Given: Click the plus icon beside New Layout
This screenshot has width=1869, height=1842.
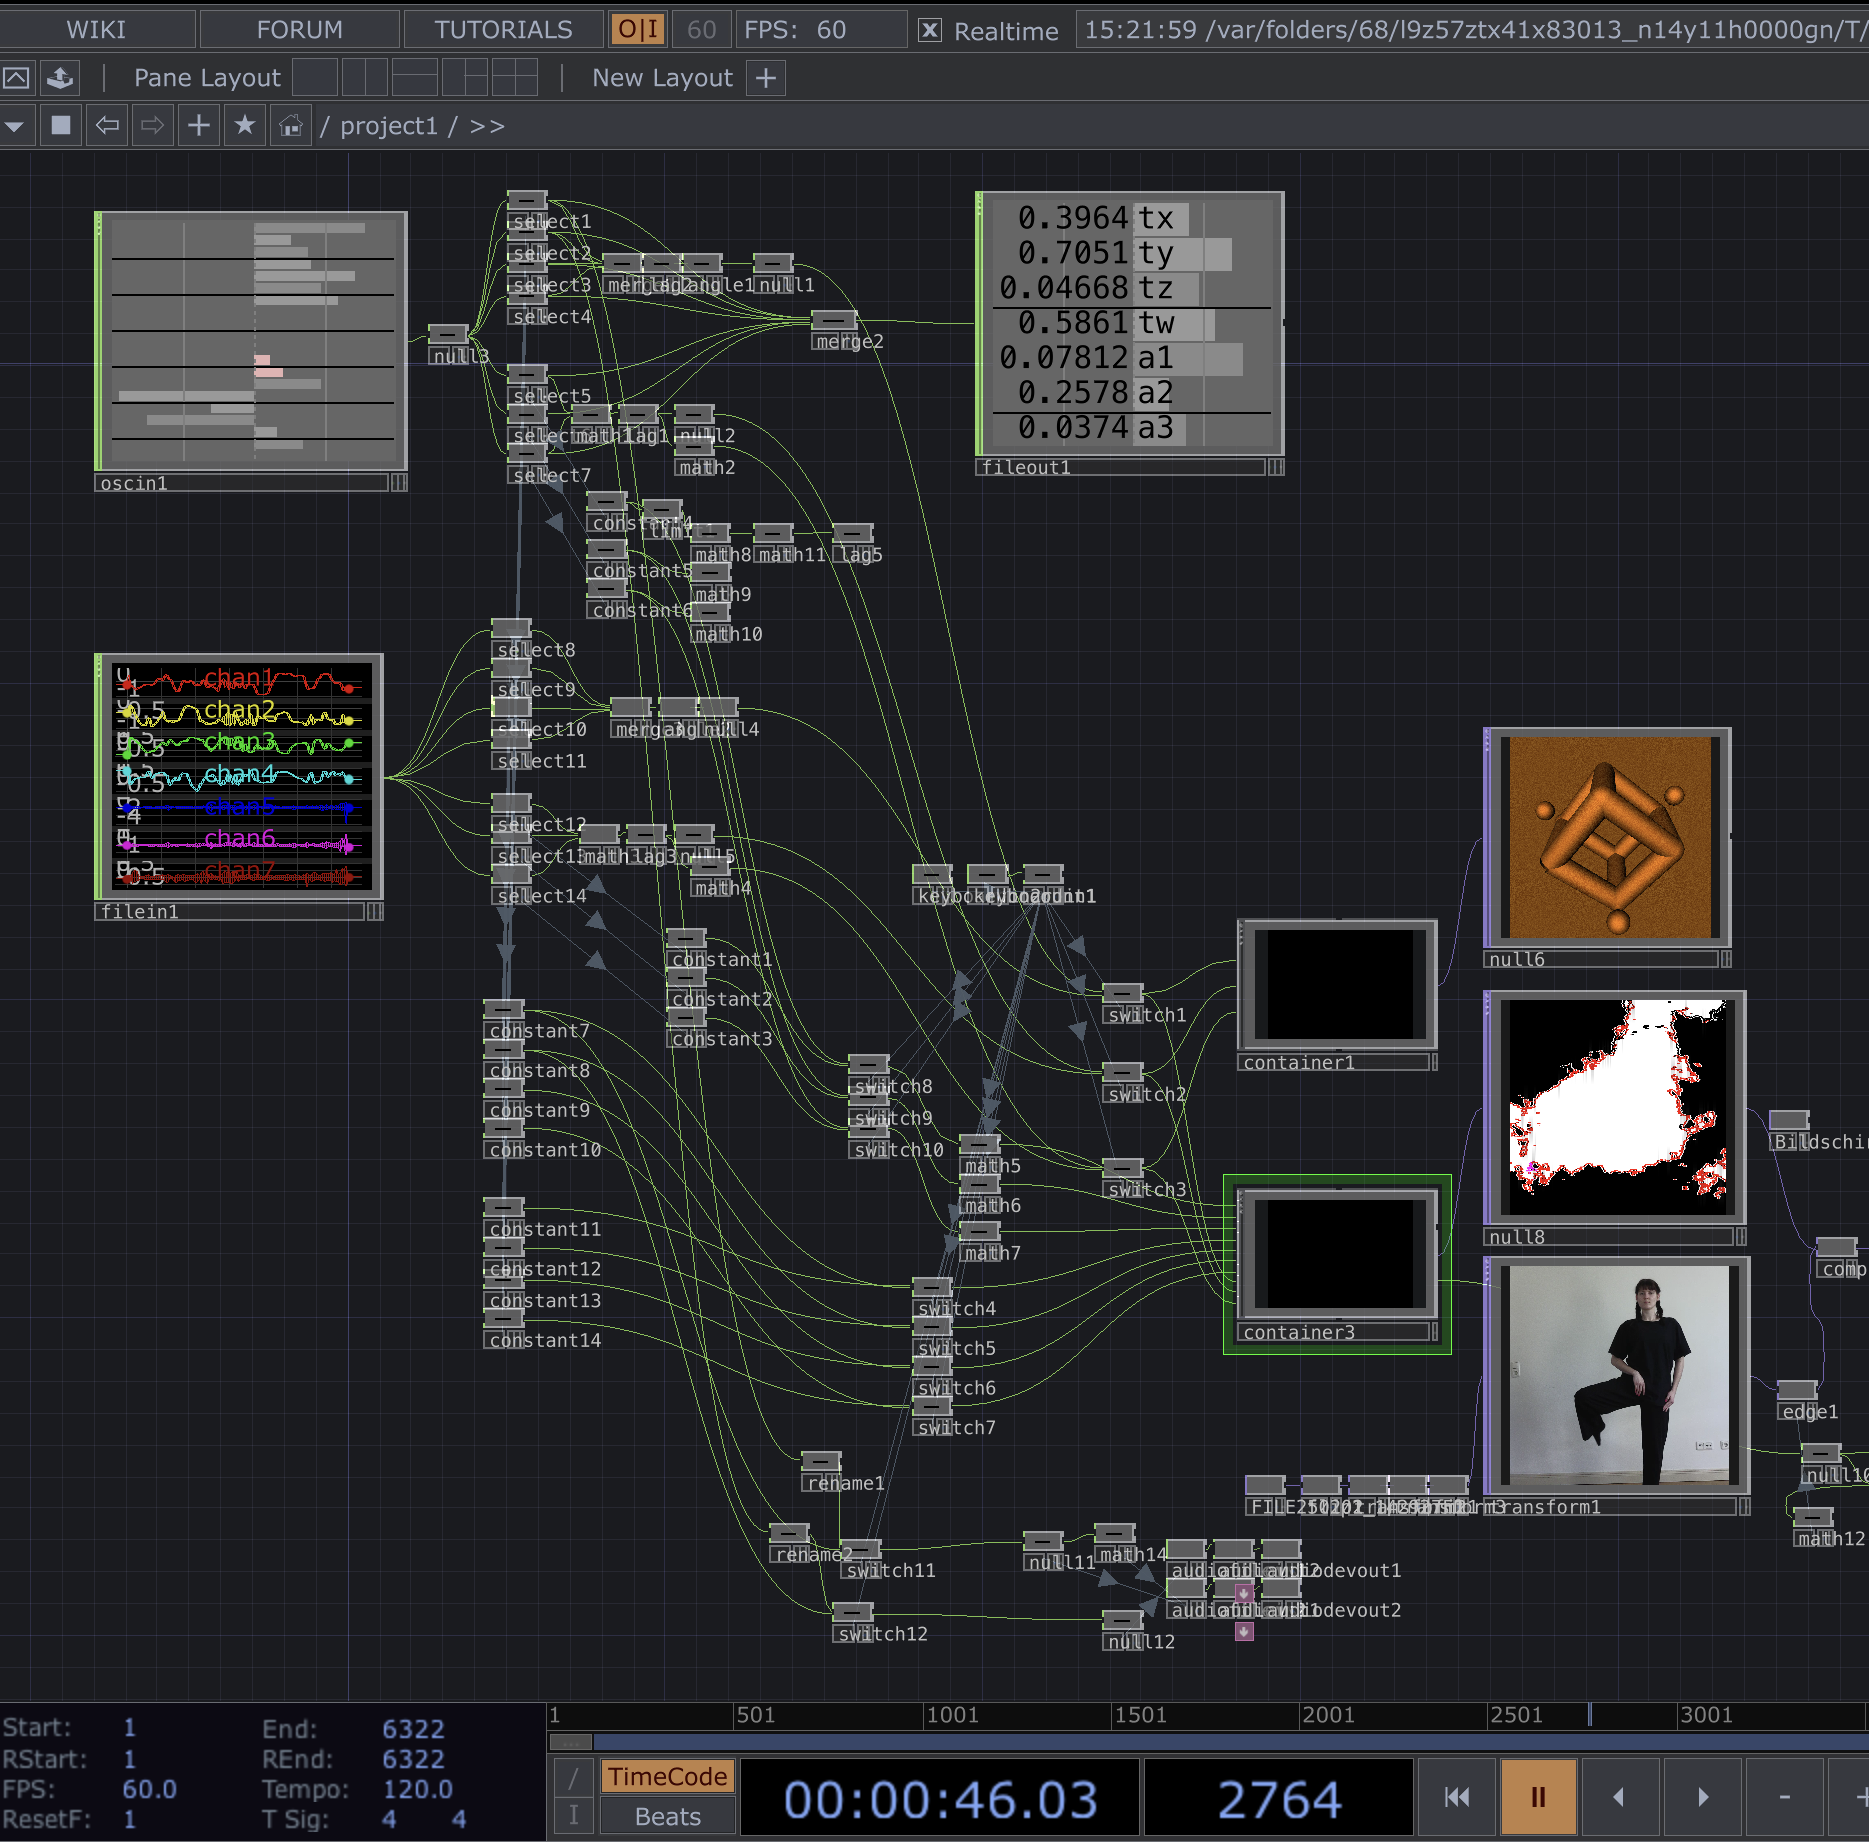Looking at the screenshot, I should 766,78.
